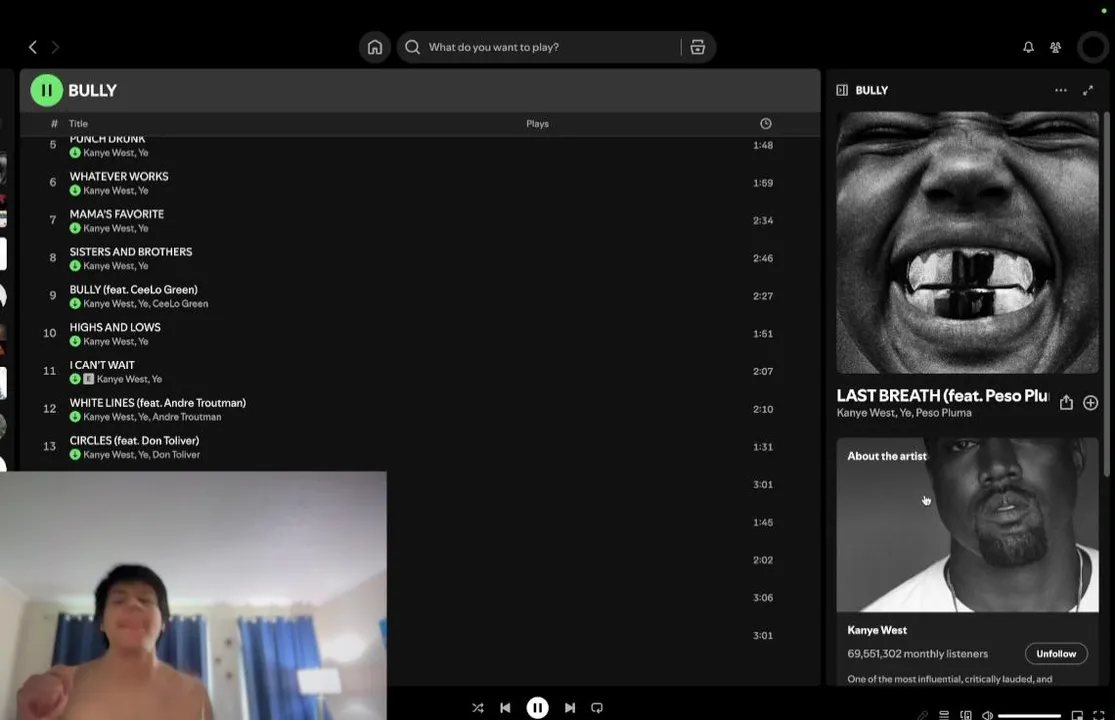
Task: Click the 2:10 duration of WHITE LINES
Action: [x=763, y=409]
